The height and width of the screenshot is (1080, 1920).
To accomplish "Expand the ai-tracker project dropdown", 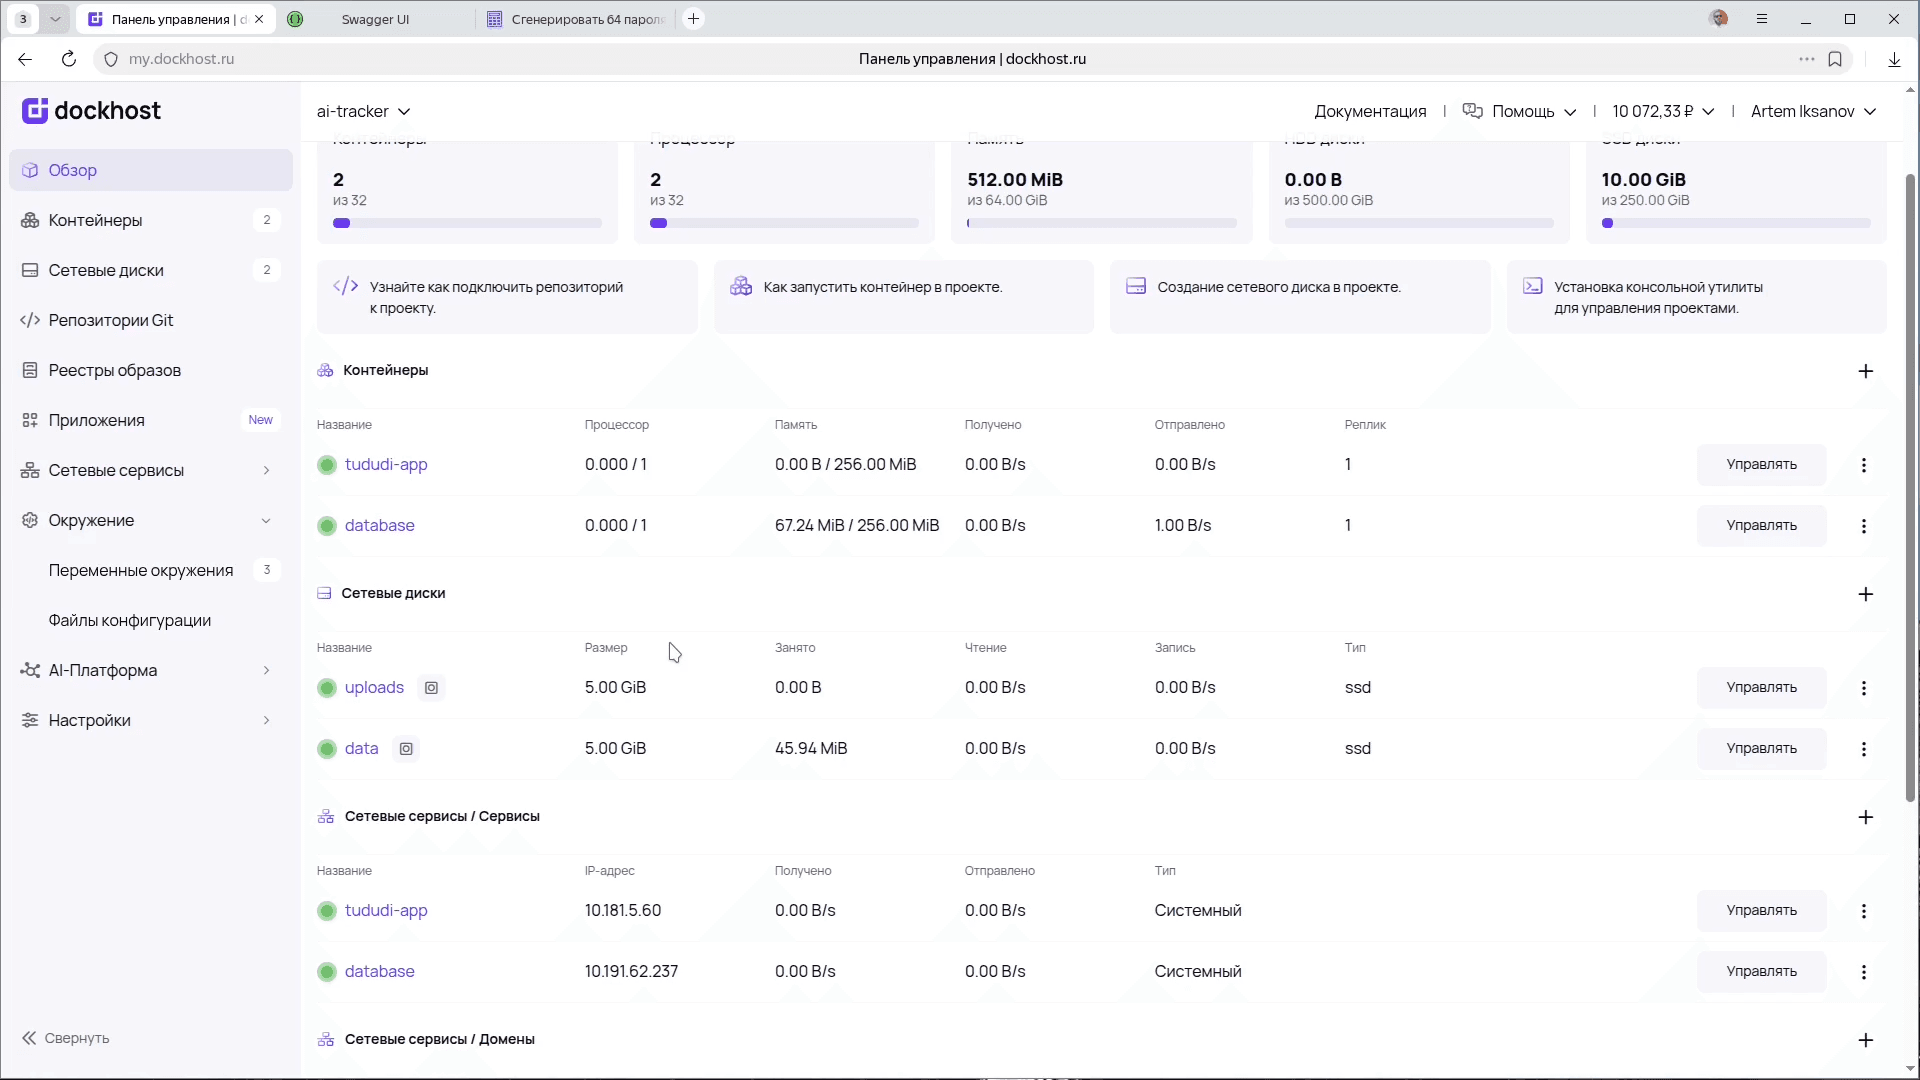I will click(363, 112).
